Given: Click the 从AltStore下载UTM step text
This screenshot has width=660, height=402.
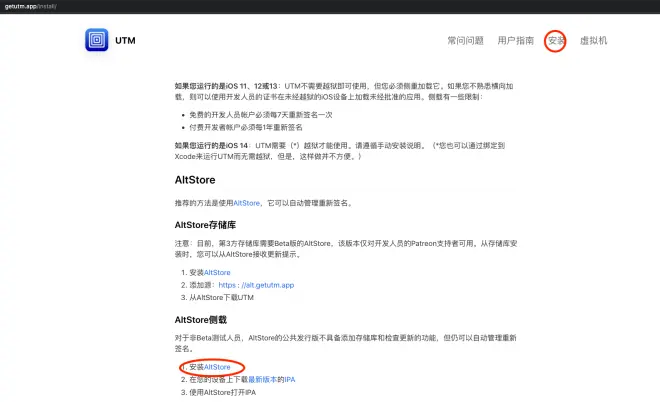Looking at the screenshot, I should point(221,297).
